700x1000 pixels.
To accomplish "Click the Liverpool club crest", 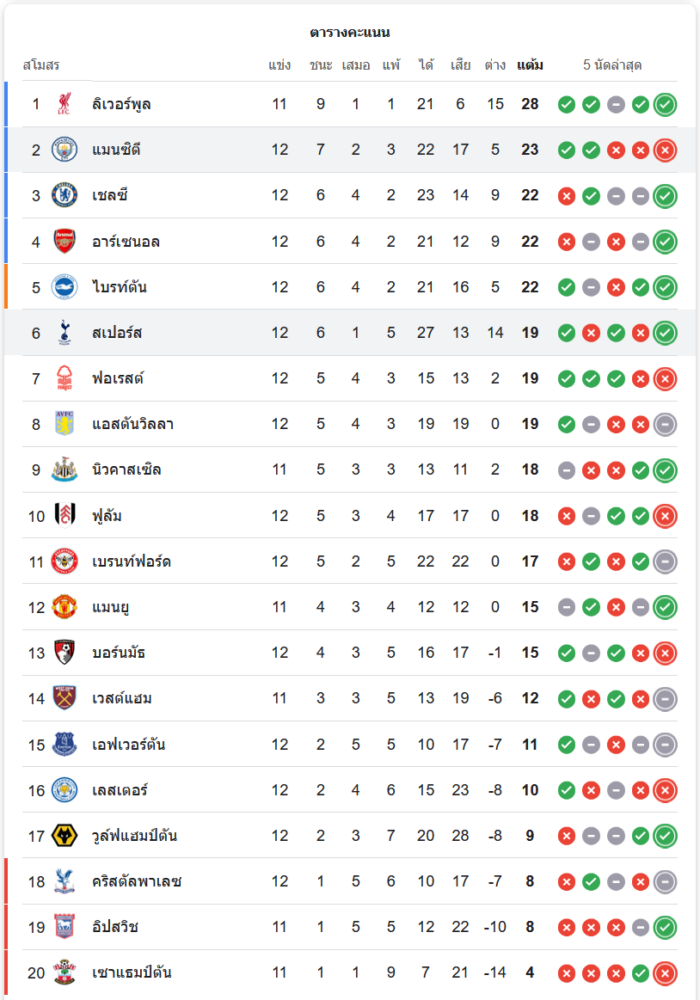I will (65, 104).
